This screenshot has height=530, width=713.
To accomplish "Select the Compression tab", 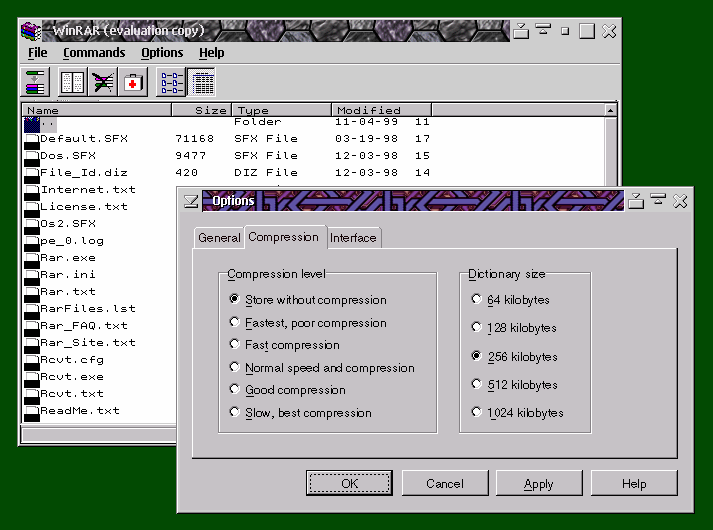I will [x=284, y=237].
